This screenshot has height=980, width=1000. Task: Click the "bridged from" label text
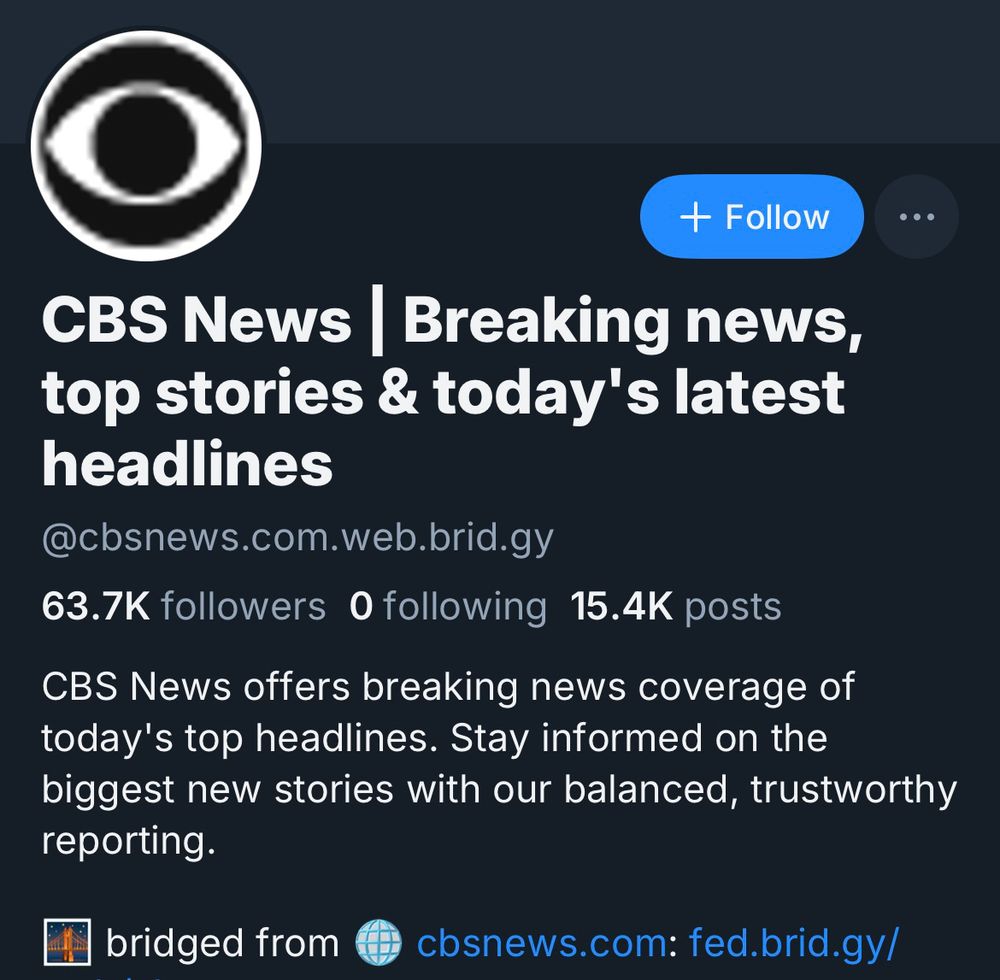[223, 942]
